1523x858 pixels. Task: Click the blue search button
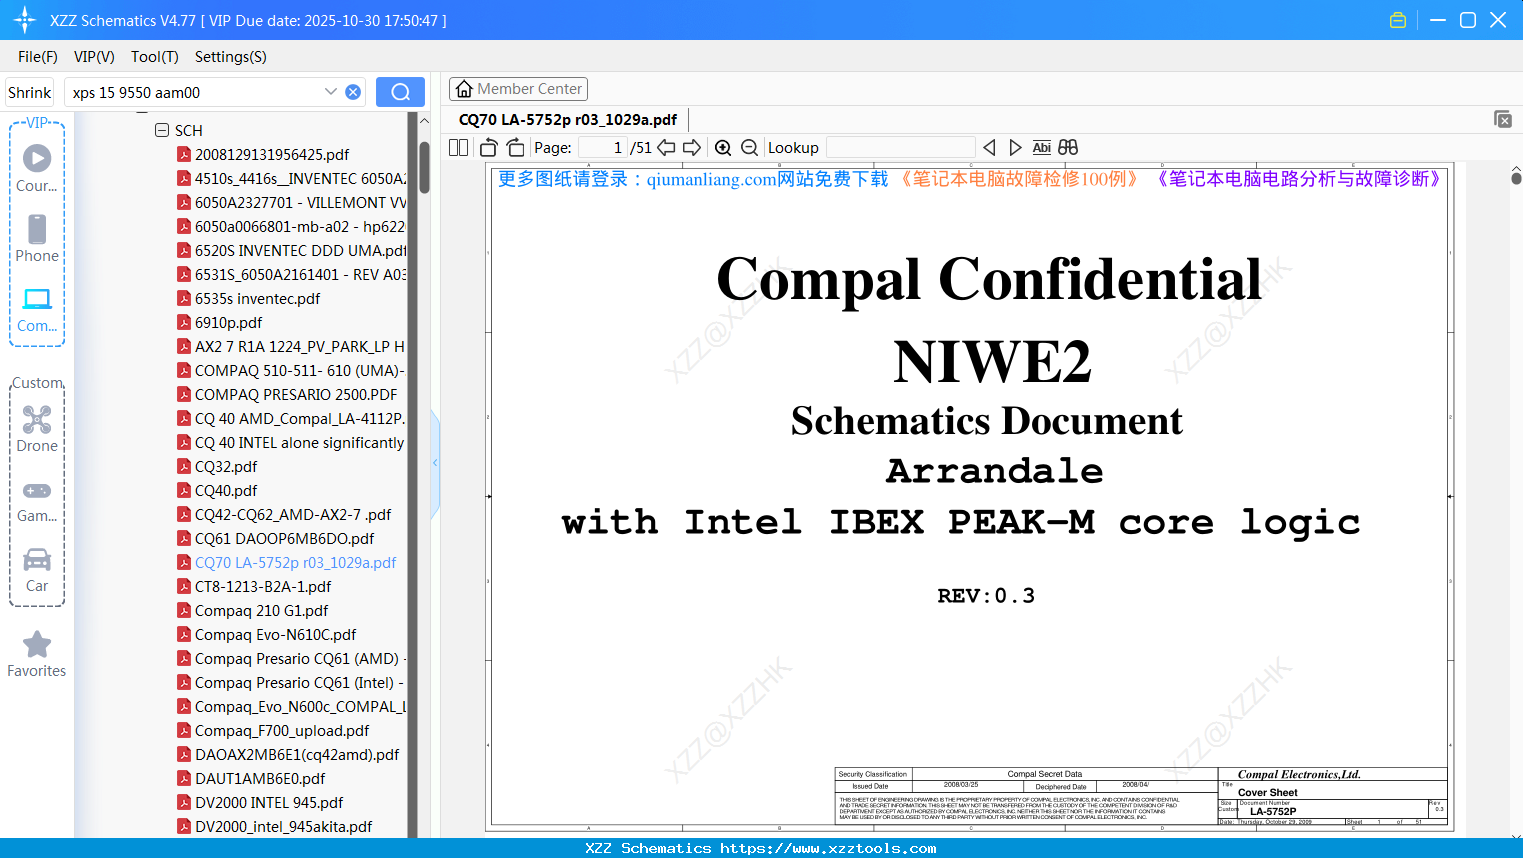pos(400,92)
